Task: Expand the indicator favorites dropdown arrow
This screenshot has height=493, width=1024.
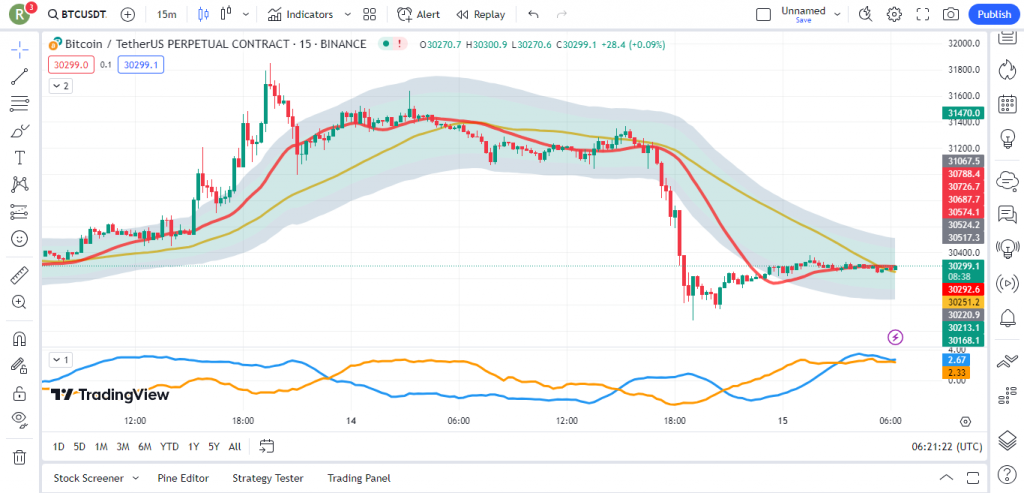Action: (347, 14)
